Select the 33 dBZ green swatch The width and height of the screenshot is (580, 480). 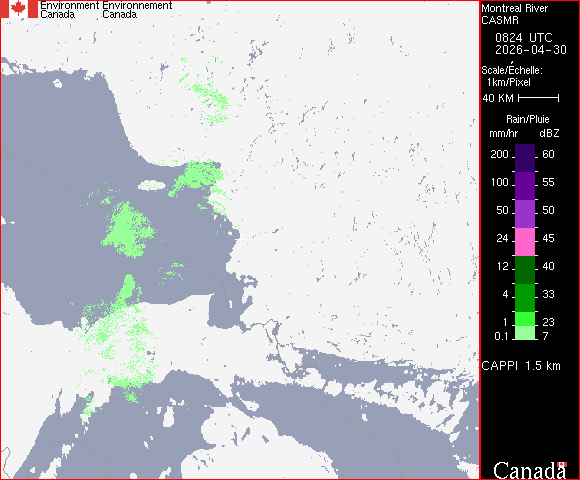click(525, 298)
